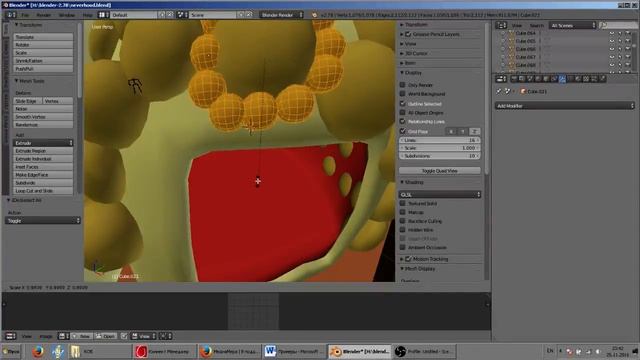Enable the World Background checkbox
This screenshot has width=640, height=360.
[x=402, y=94]
